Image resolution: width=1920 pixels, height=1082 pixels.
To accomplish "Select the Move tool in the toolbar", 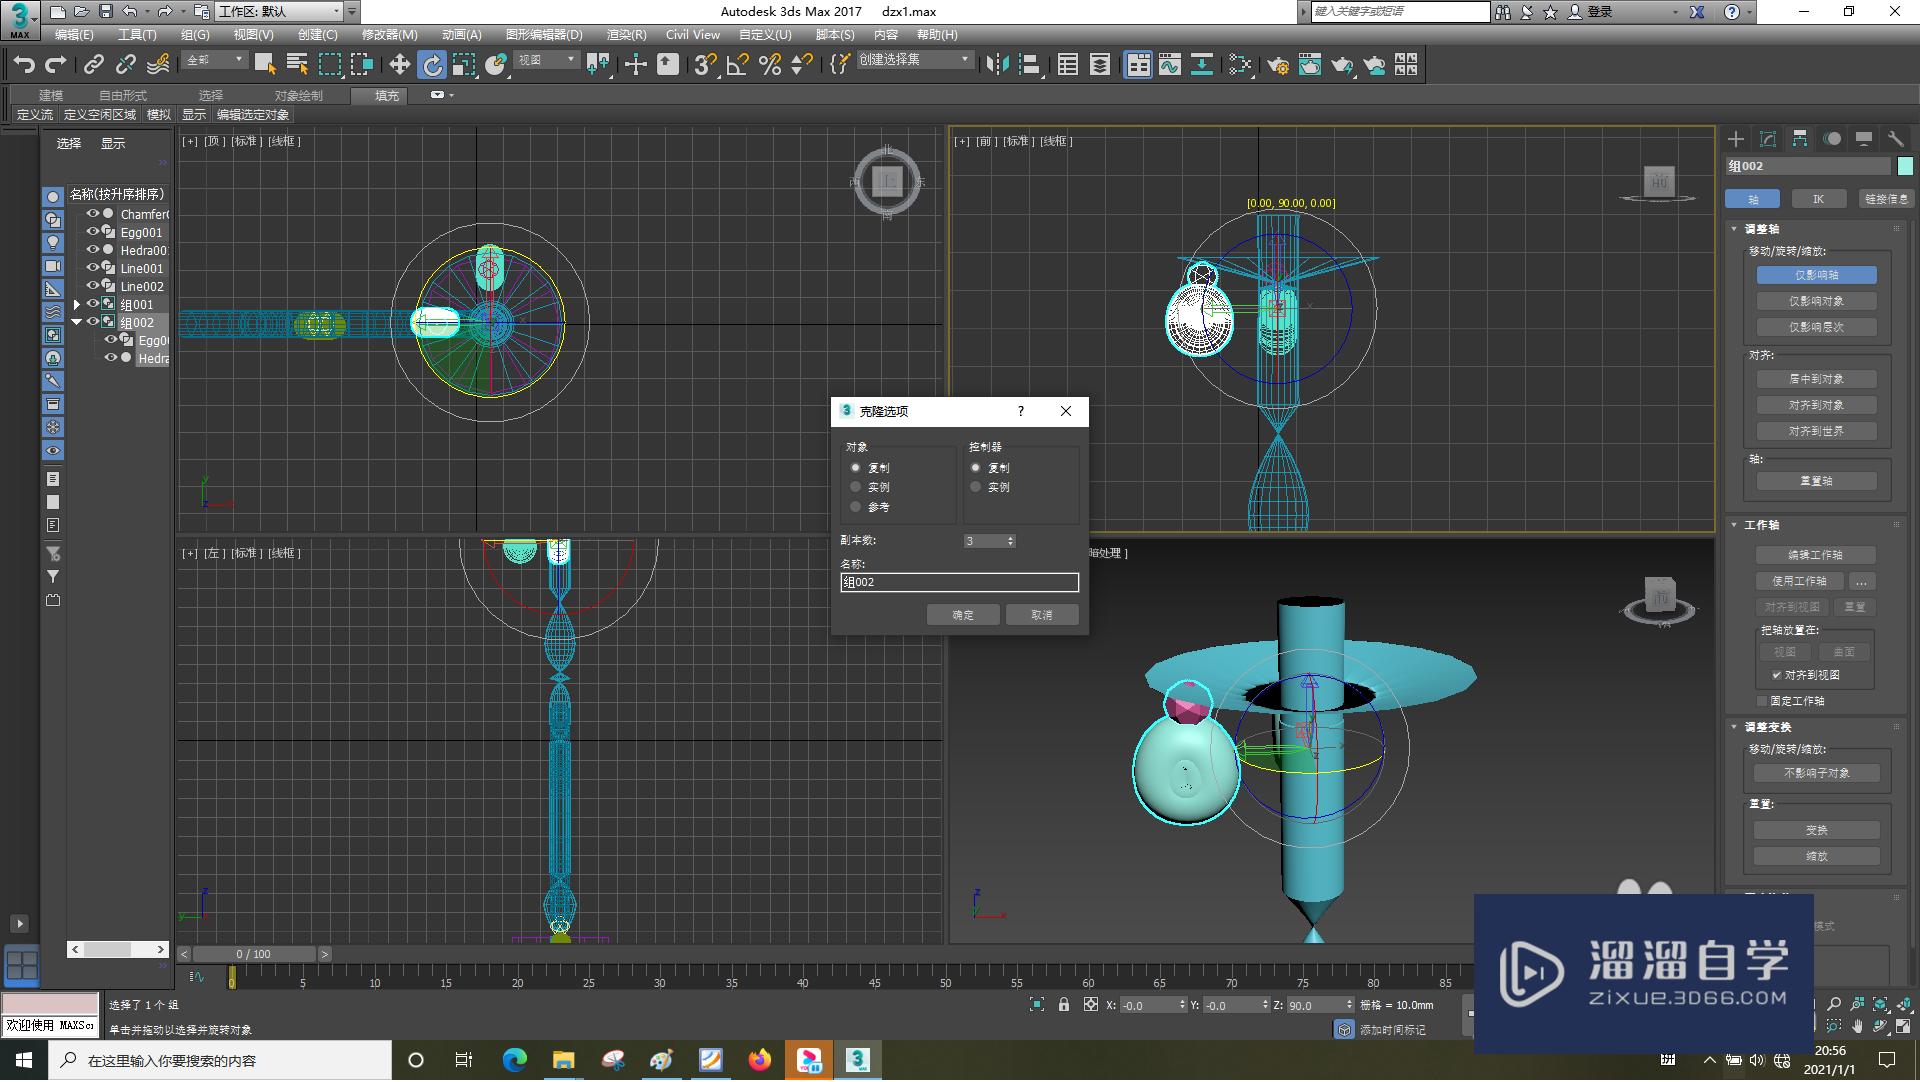I will click(x=399, y=65).
